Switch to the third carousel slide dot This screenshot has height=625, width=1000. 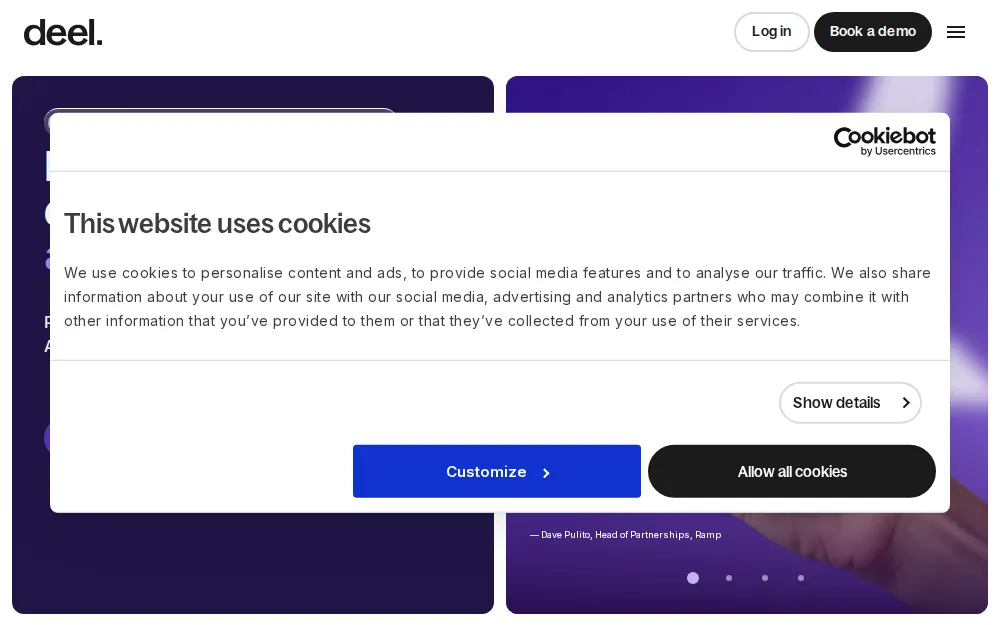point(765,578)
